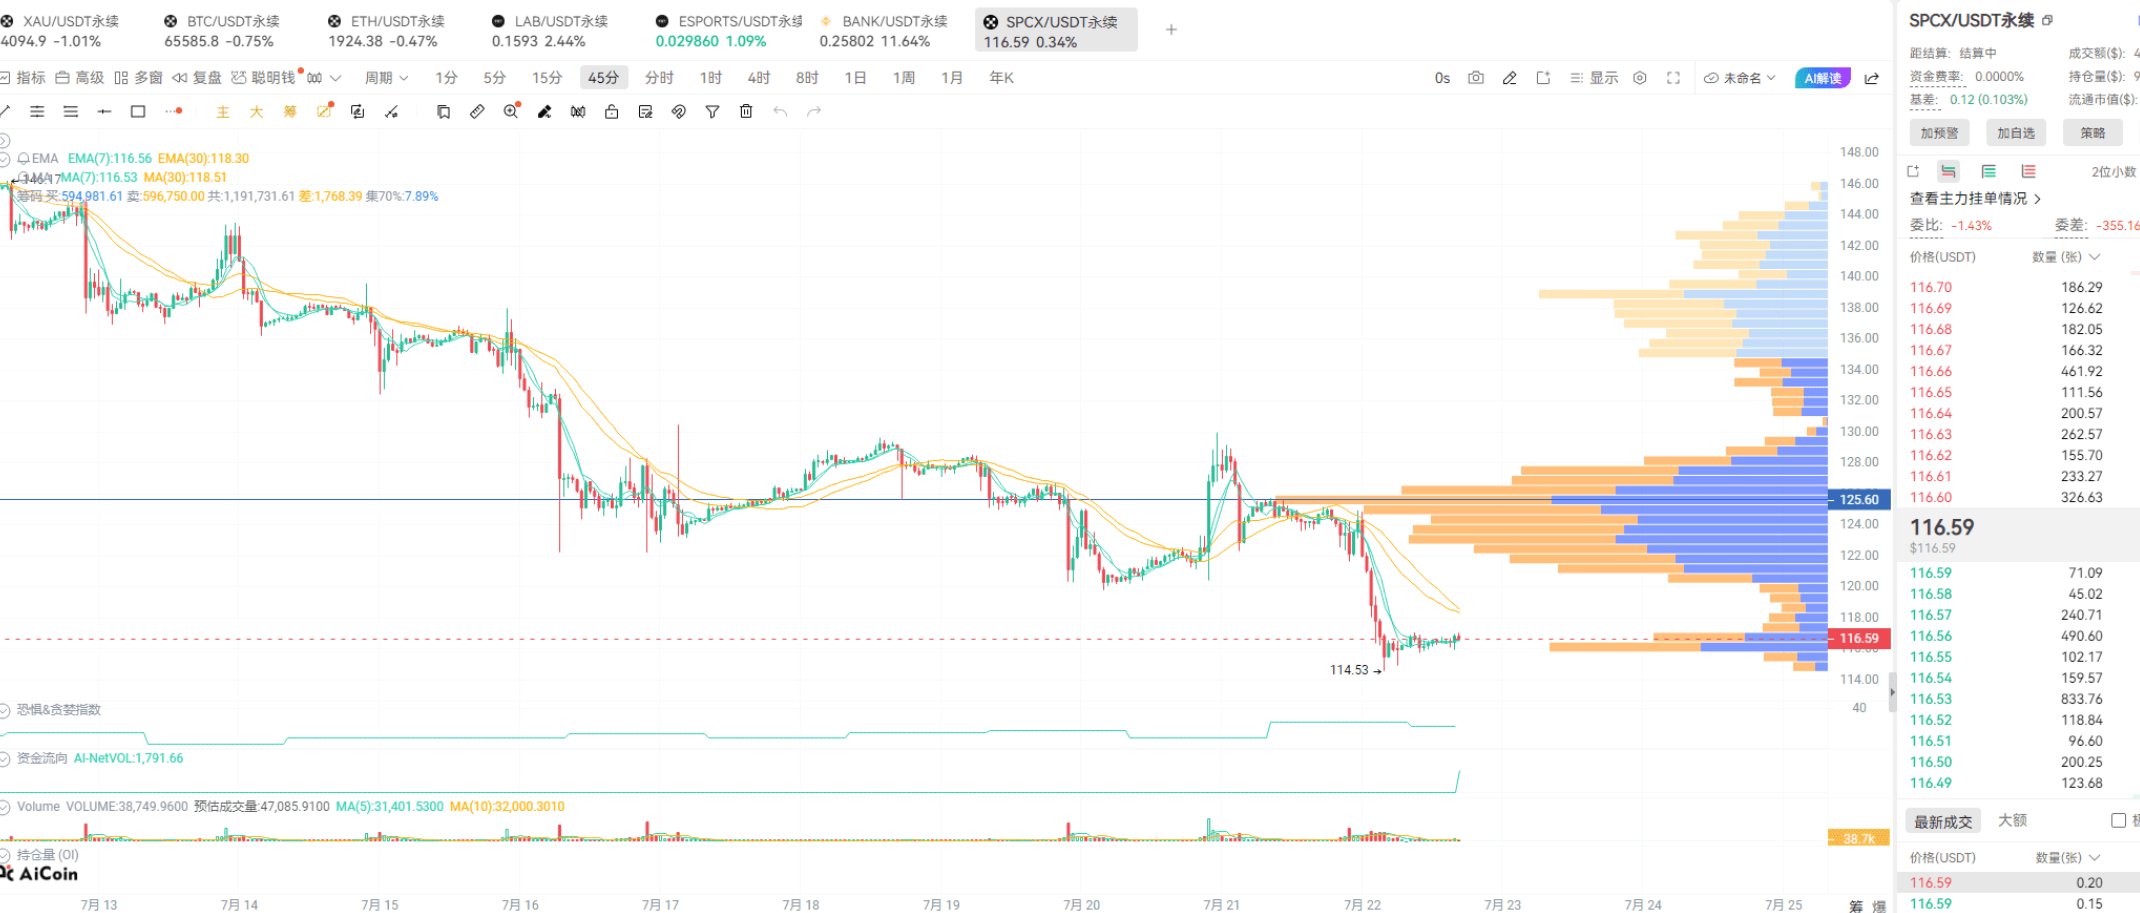This screenshot has height=913, width=2140.
Task: Toggle EMA indicator alert bell
Action: [x=23, y=158]
